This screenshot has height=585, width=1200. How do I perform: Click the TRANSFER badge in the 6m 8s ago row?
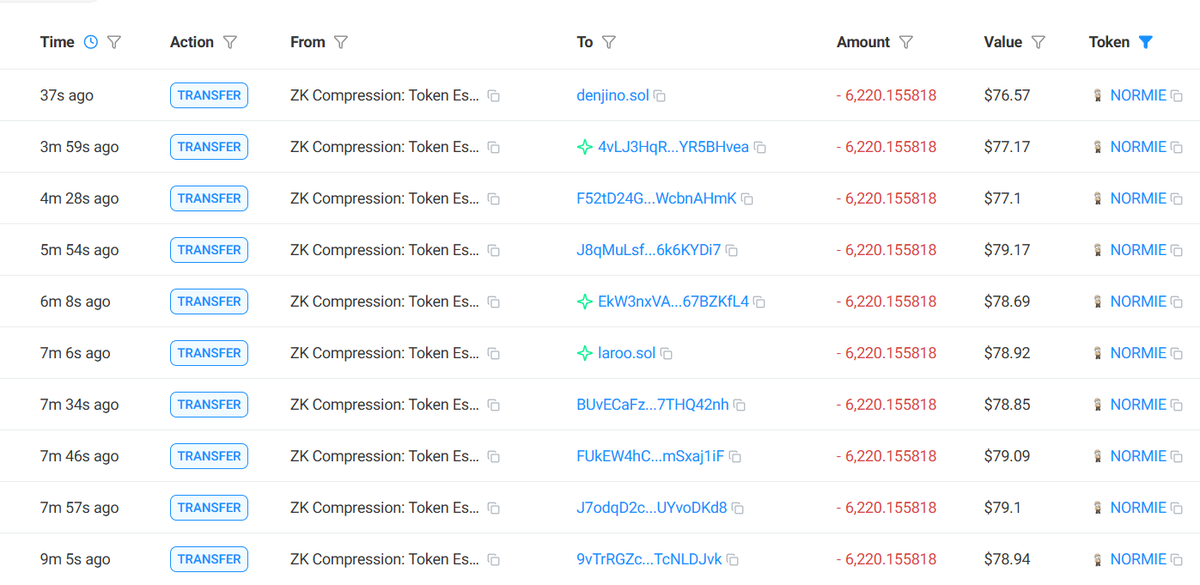click(x=209, y=301)
